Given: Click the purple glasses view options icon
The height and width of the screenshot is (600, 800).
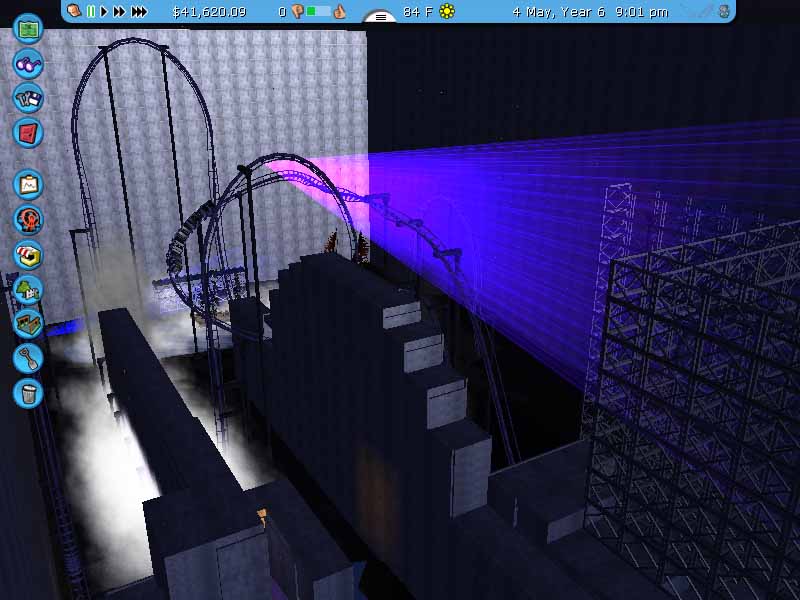Looking at the screenshot, I should 28,63.
